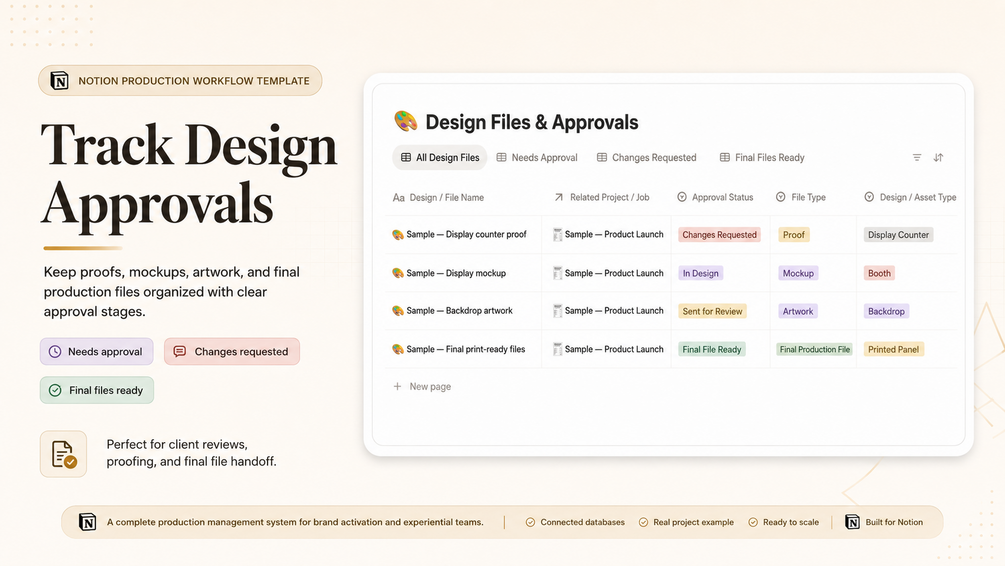Click the Design Files & Approvals title
The height and width of the screenshot is (566, 1005).
pos(532,122)
